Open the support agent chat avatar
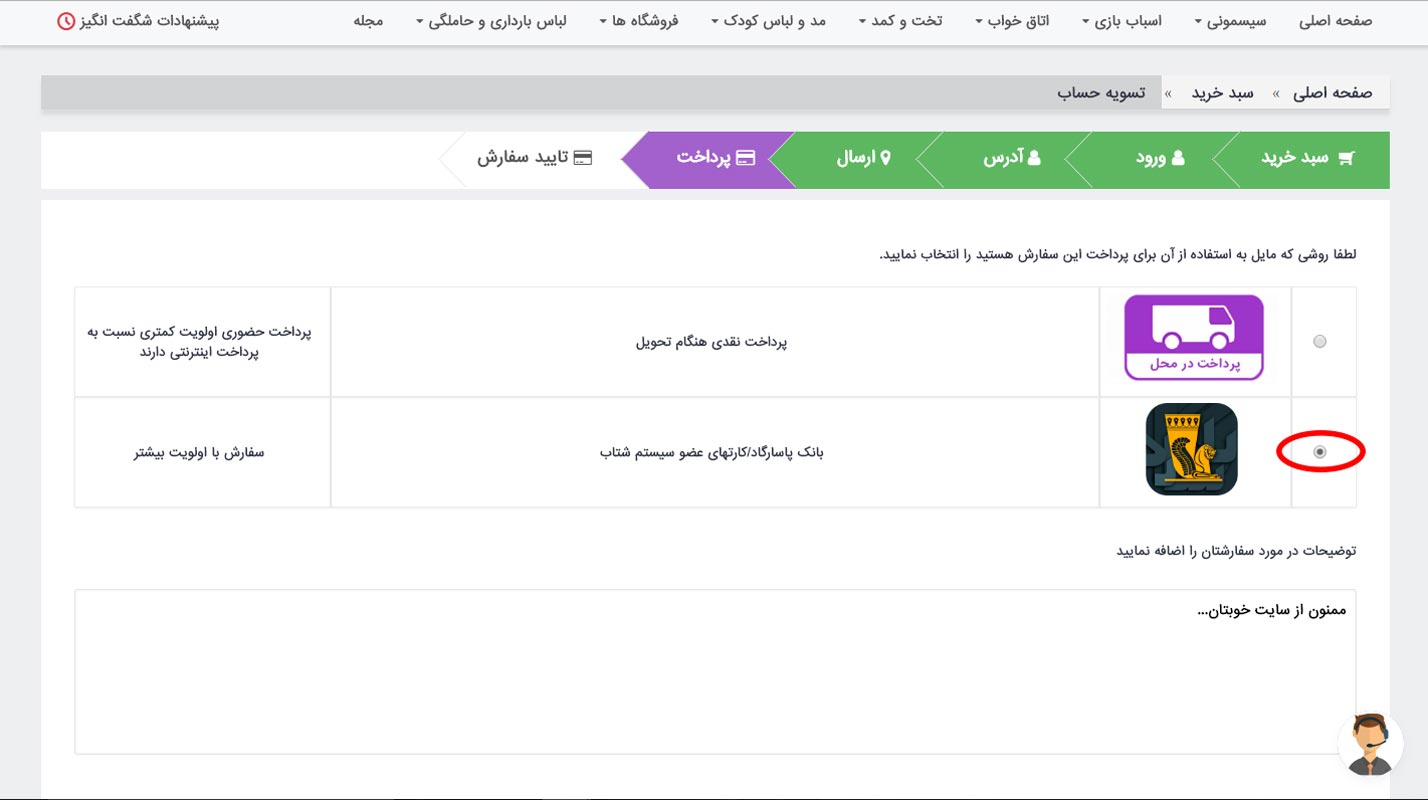This screenshot has width=1428, height=800. point(1369,745)
